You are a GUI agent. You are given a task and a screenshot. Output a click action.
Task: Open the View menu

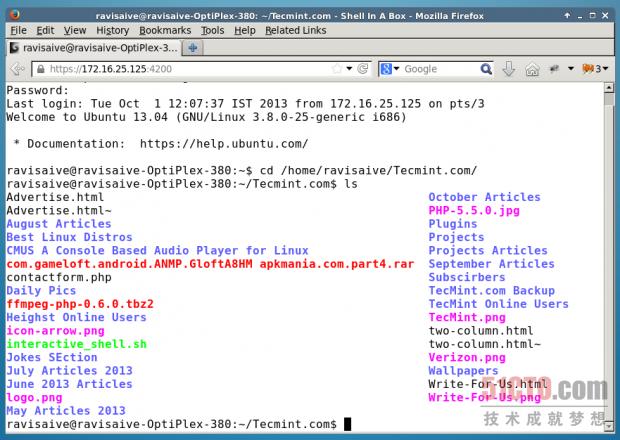(75, 30)
